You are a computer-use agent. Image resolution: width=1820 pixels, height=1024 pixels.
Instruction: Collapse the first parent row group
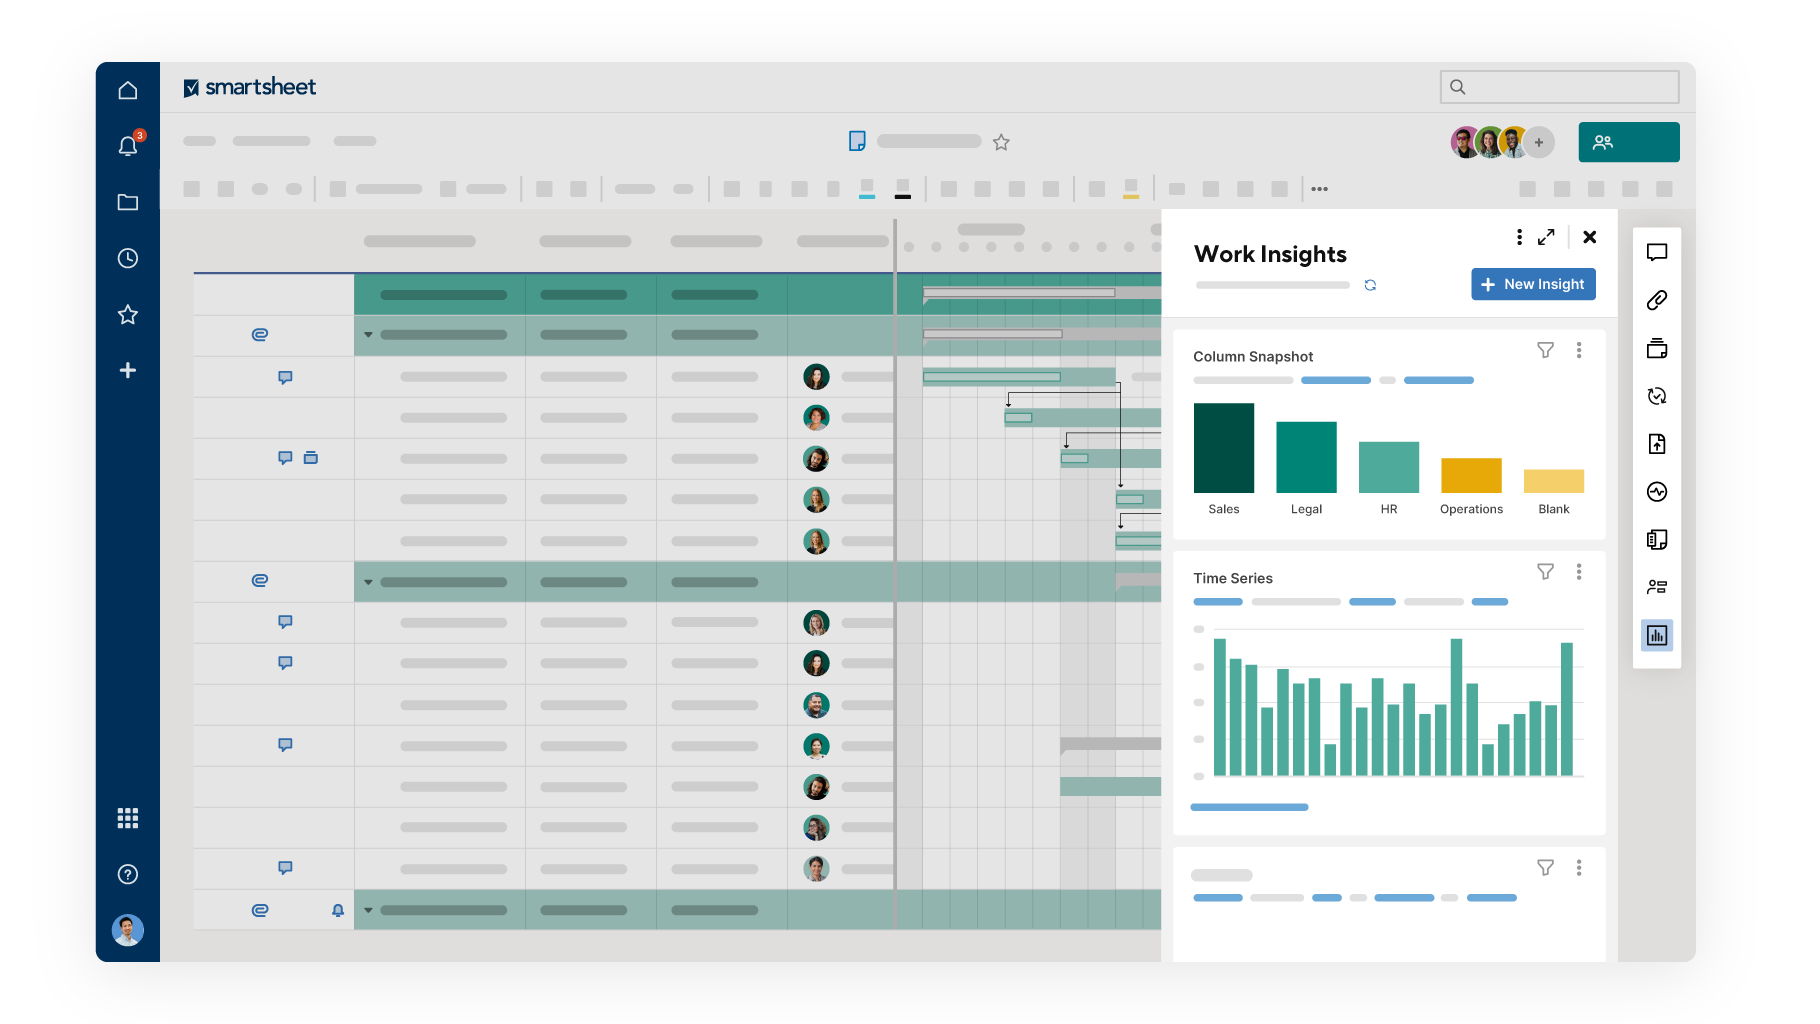coord(368,335)
